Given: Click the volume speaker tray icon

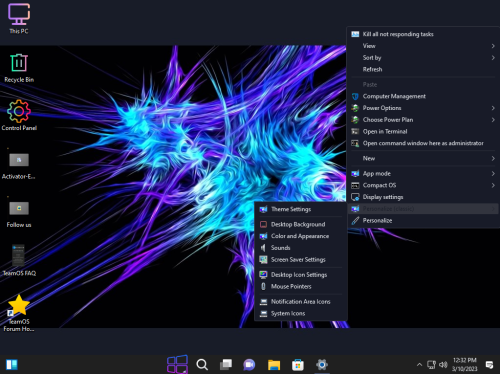Looking at the screenshot, I should click(443, 365).
